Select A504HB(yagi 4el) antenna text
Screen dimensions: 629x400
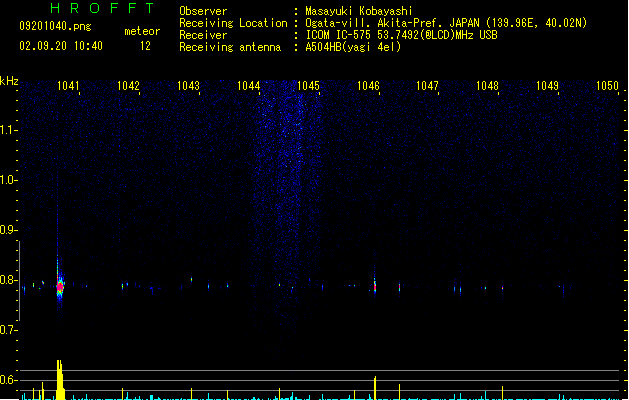click(353, 47)
